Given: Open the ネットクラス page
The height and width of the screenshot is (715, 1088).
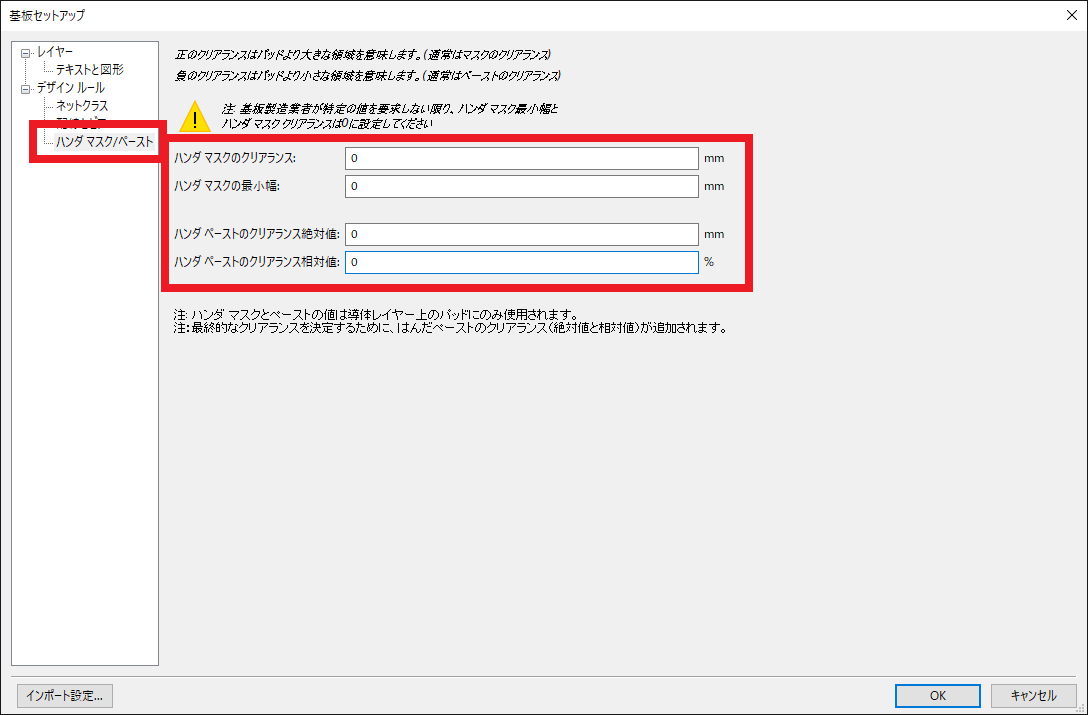Looking at the screenshot, I should point(82,105).
